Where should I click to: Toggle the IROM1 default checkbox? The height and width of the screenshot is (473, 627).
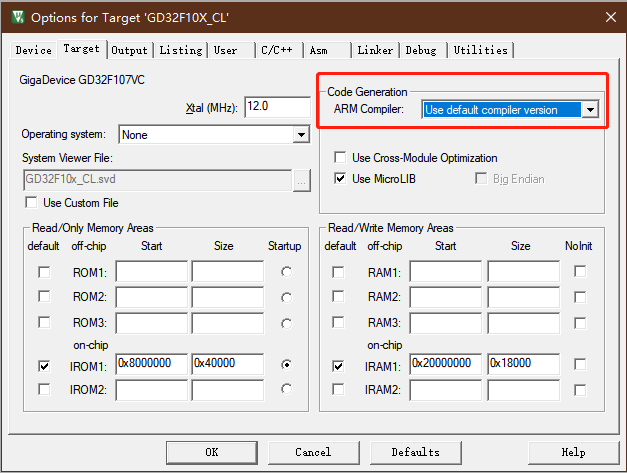(x=44, y=366)
